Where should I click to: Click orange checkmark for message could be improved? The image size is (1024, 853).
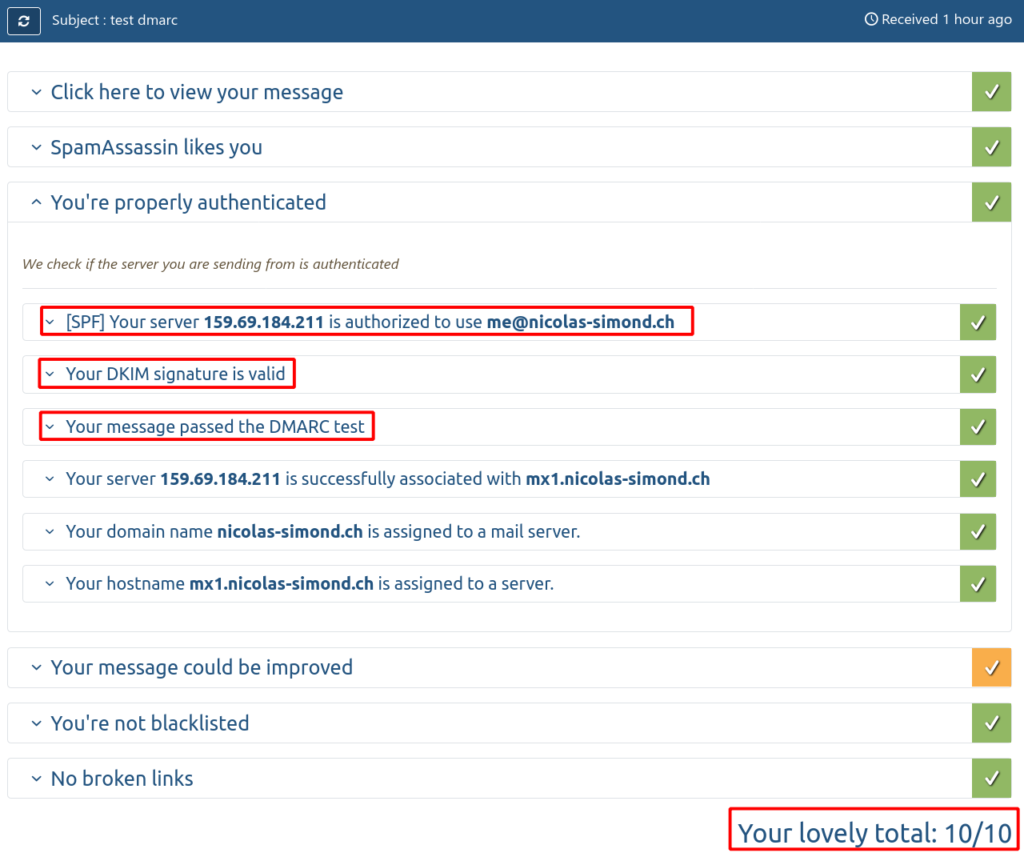(991, 667)
